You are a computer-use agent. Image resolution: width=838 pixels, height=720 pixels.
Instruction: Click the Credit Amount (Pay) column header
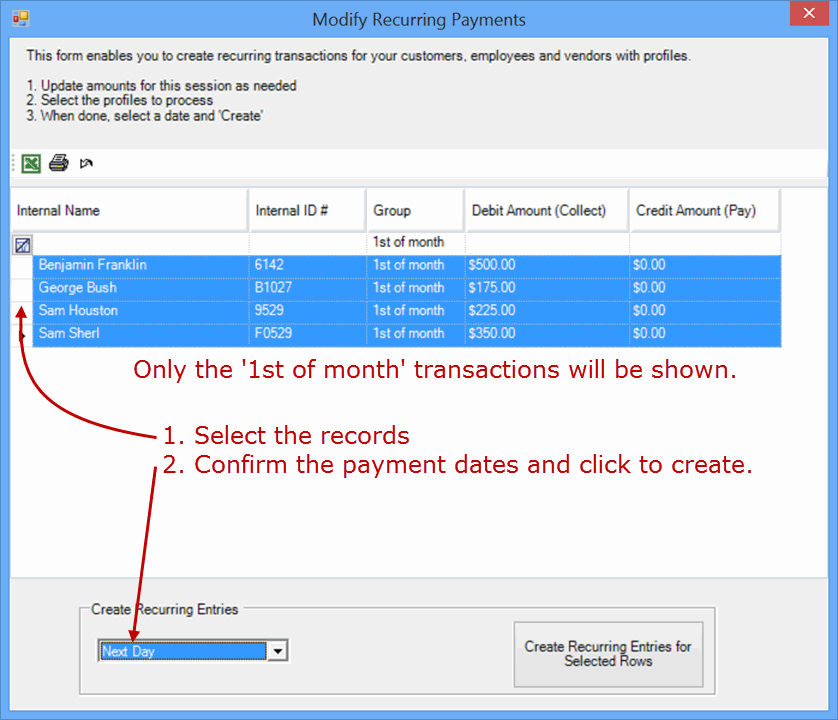pos(704,211)
